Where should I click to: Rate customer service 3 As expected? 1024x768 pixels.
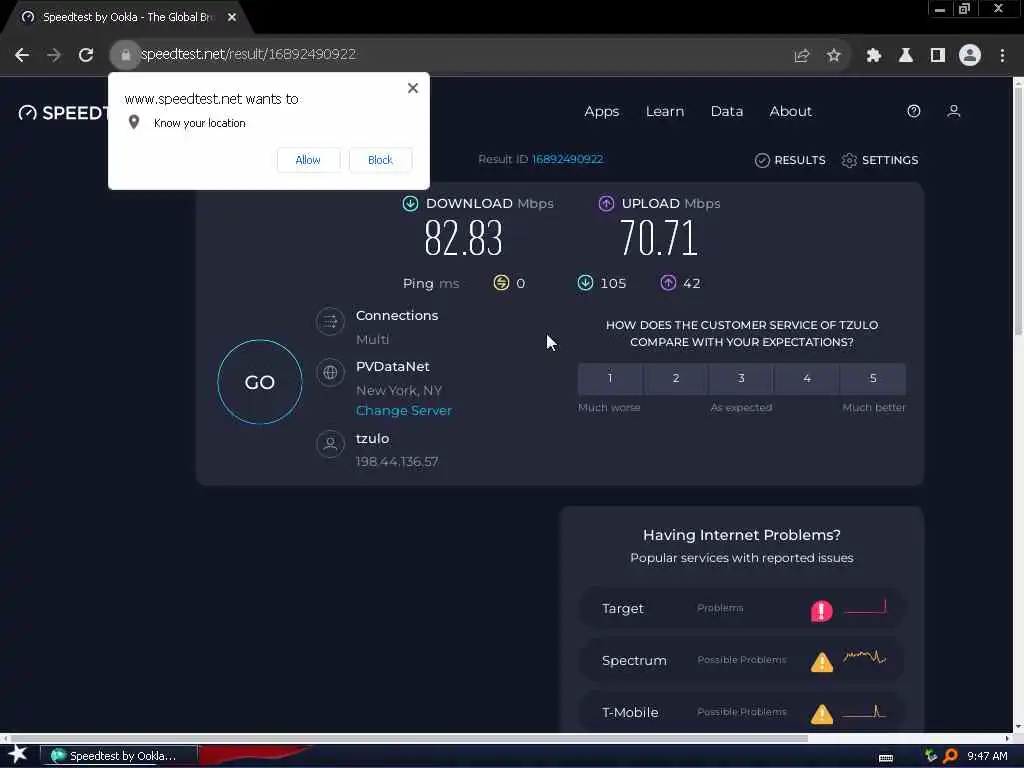point(741,379)
